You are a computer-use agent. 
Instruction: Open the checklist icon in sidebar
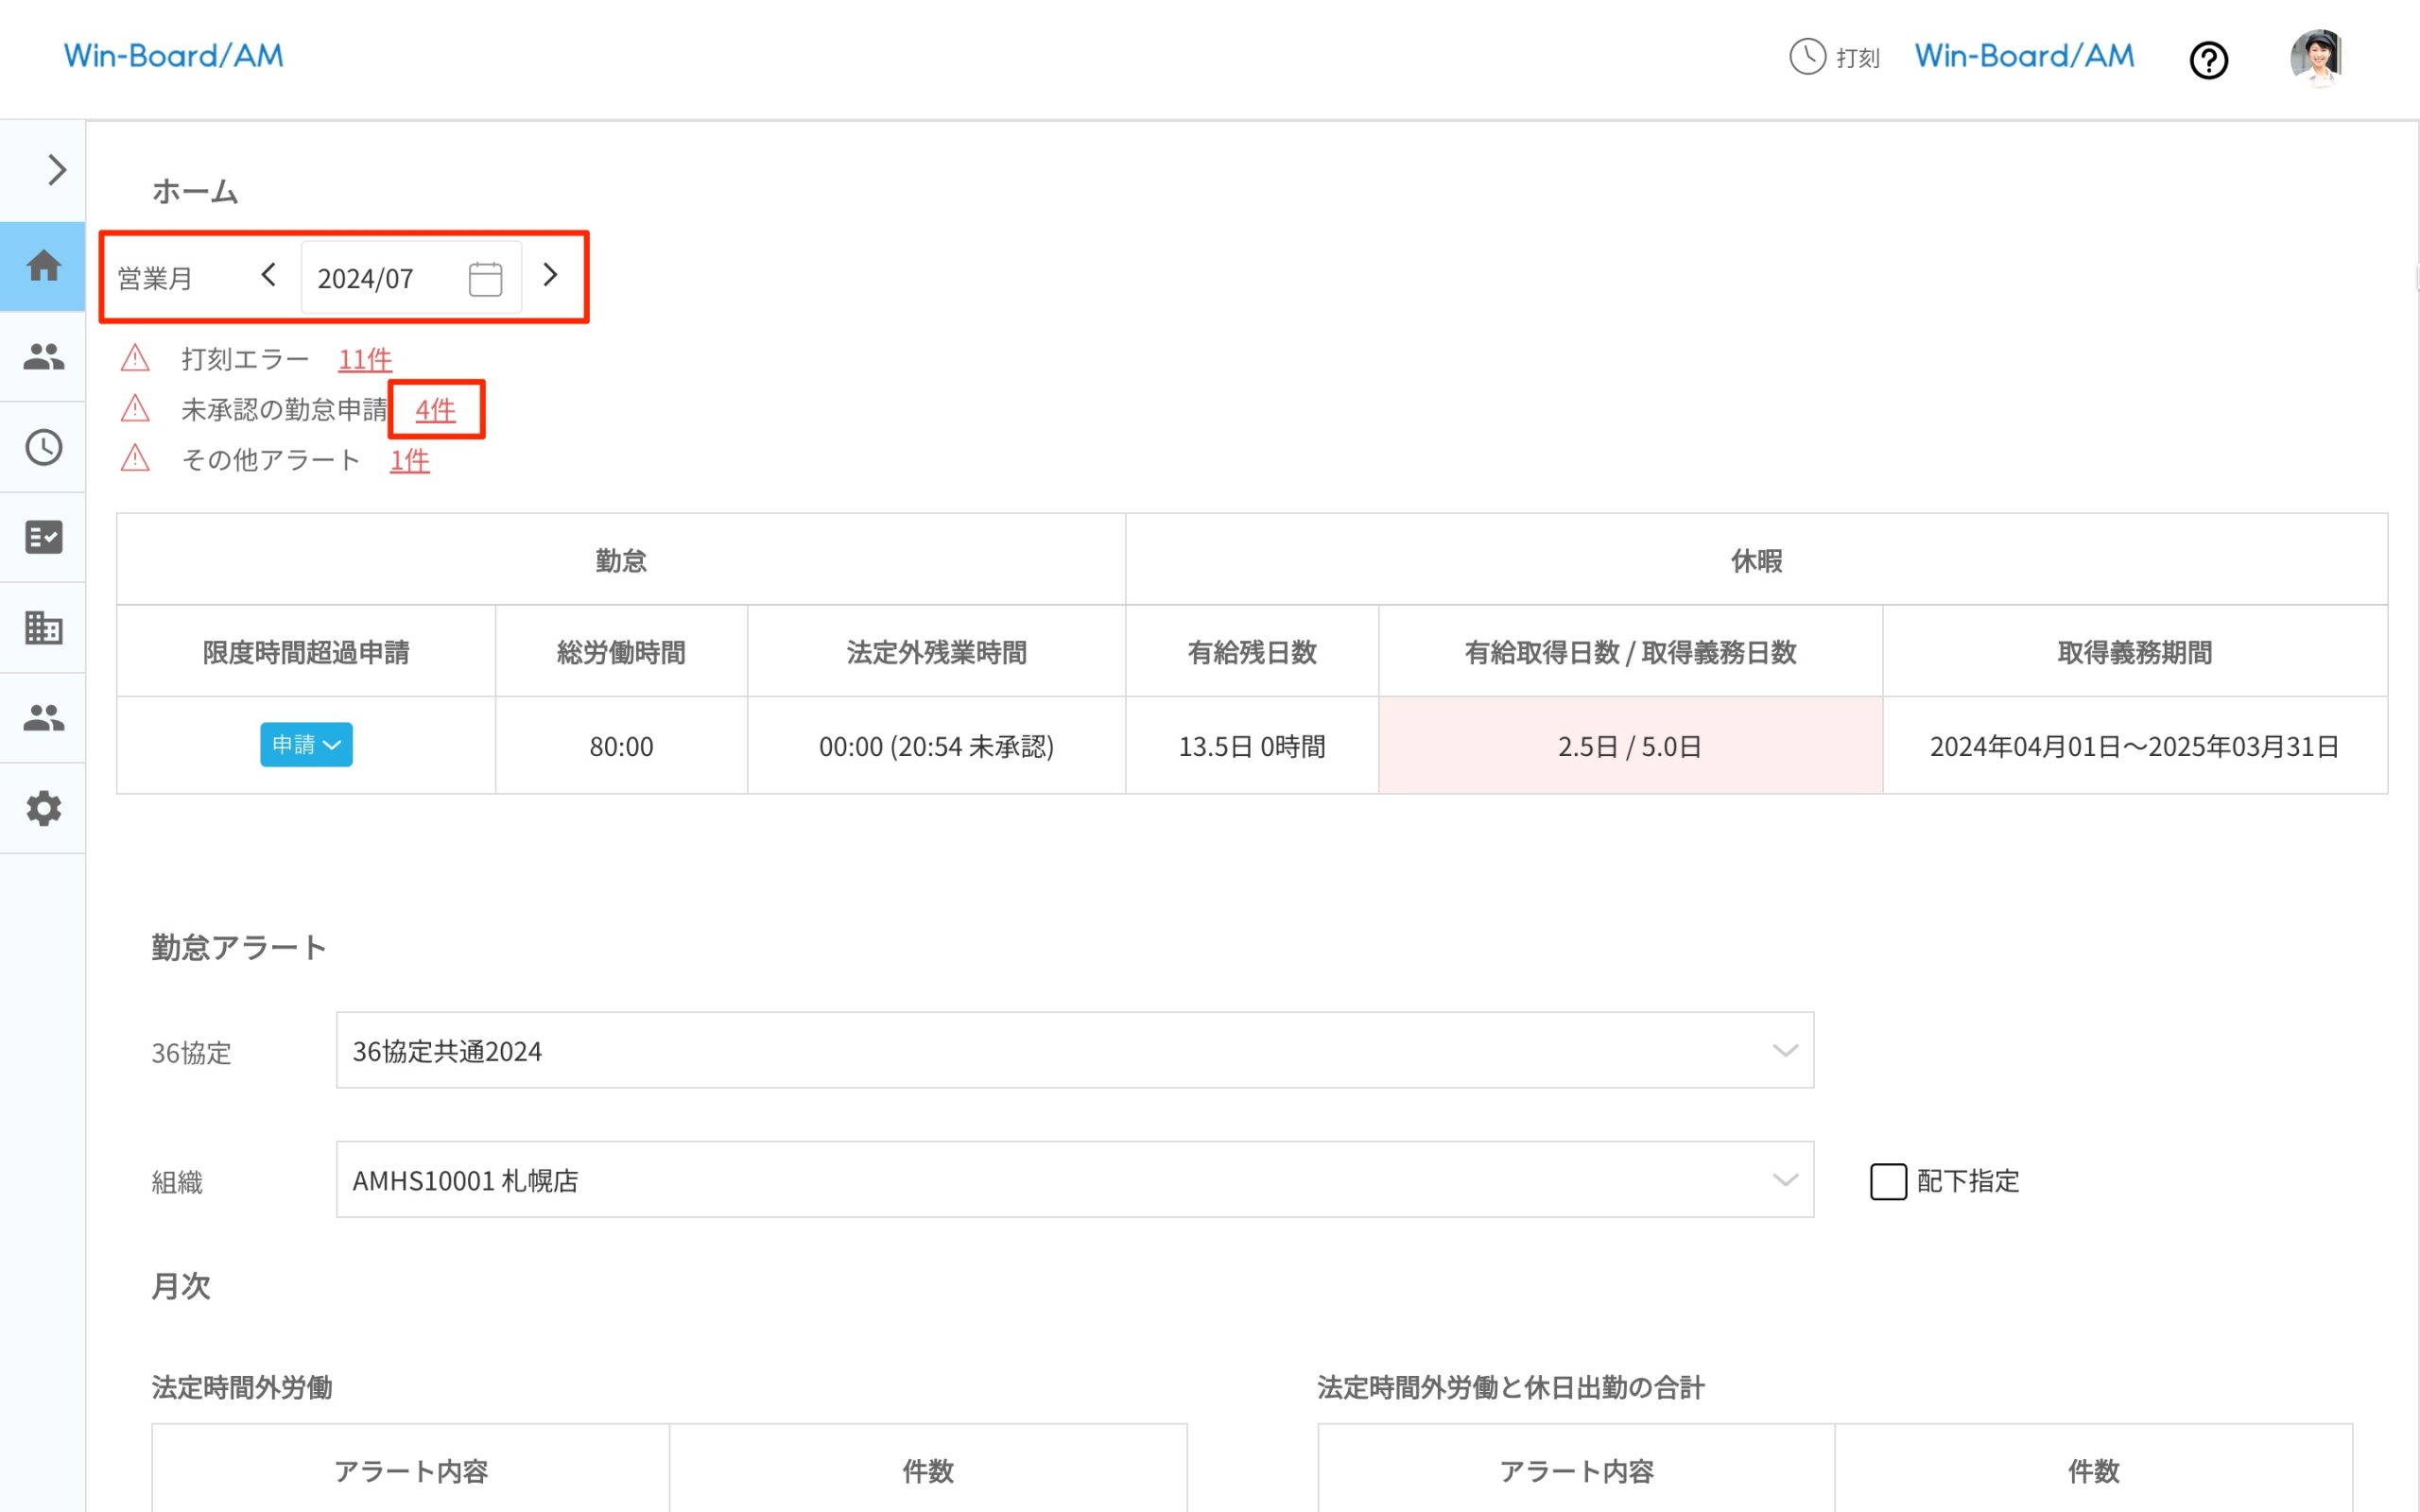pos(43,537)
